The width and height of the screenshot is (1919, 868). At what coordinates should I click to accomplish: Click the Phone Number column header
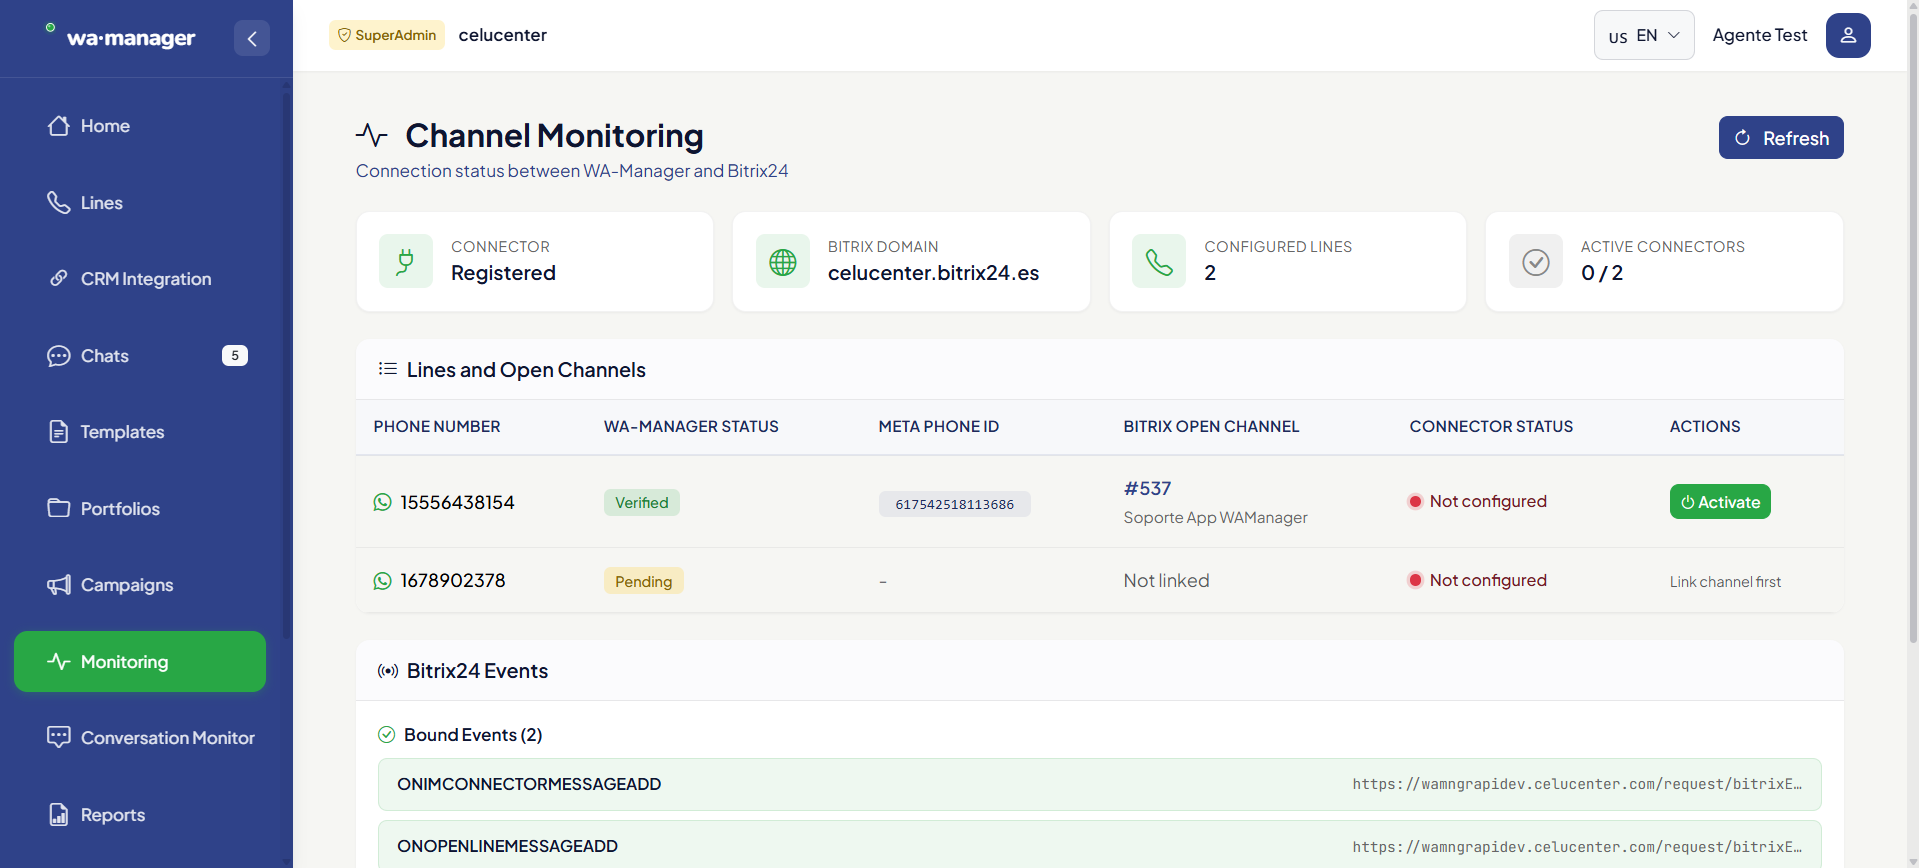[x=437, y=427]
